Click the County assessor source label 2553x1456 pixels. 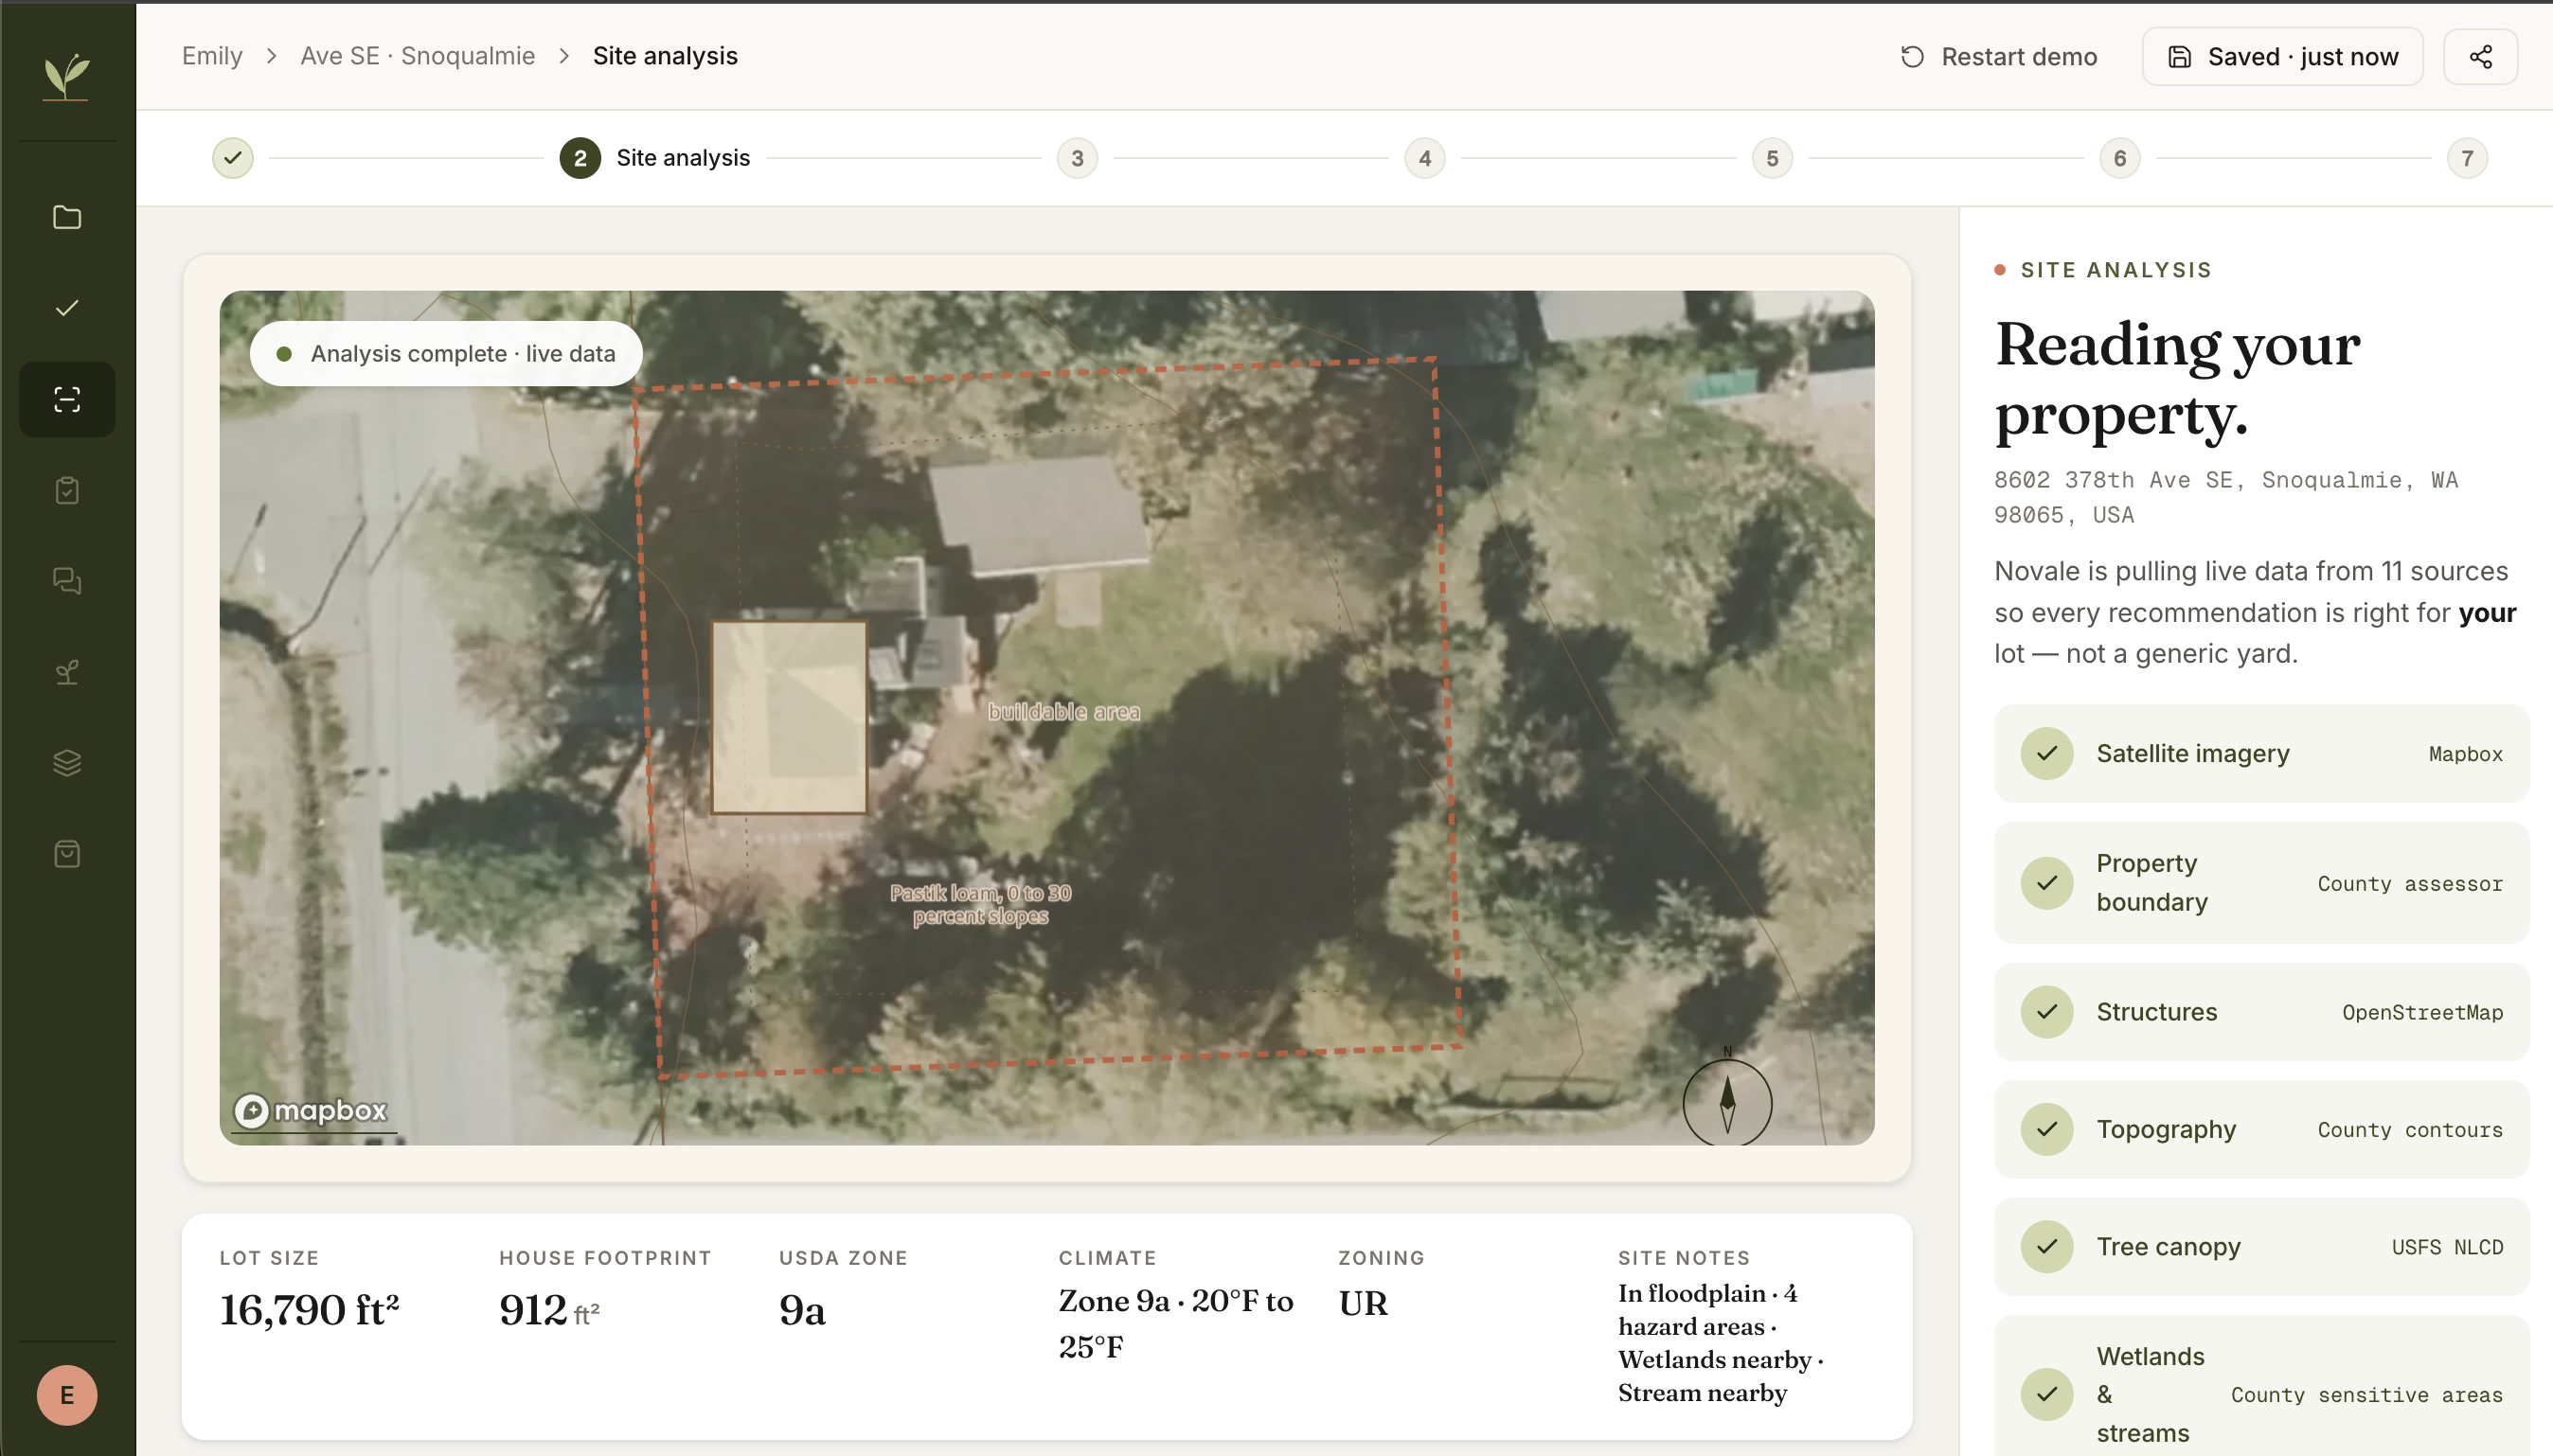(x=2410, y=884)
